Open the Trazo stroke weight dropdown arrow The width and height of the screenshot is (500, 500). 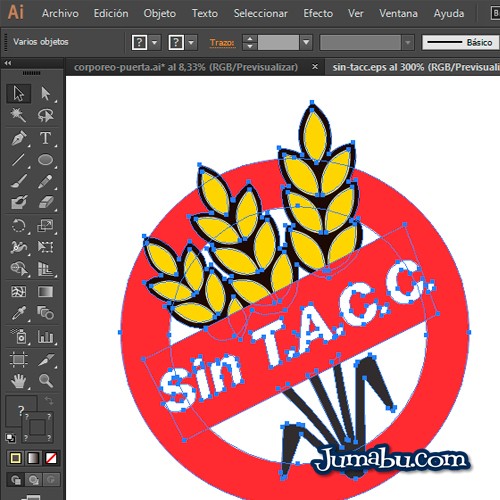pyautogui.click(x=306, y=43)
